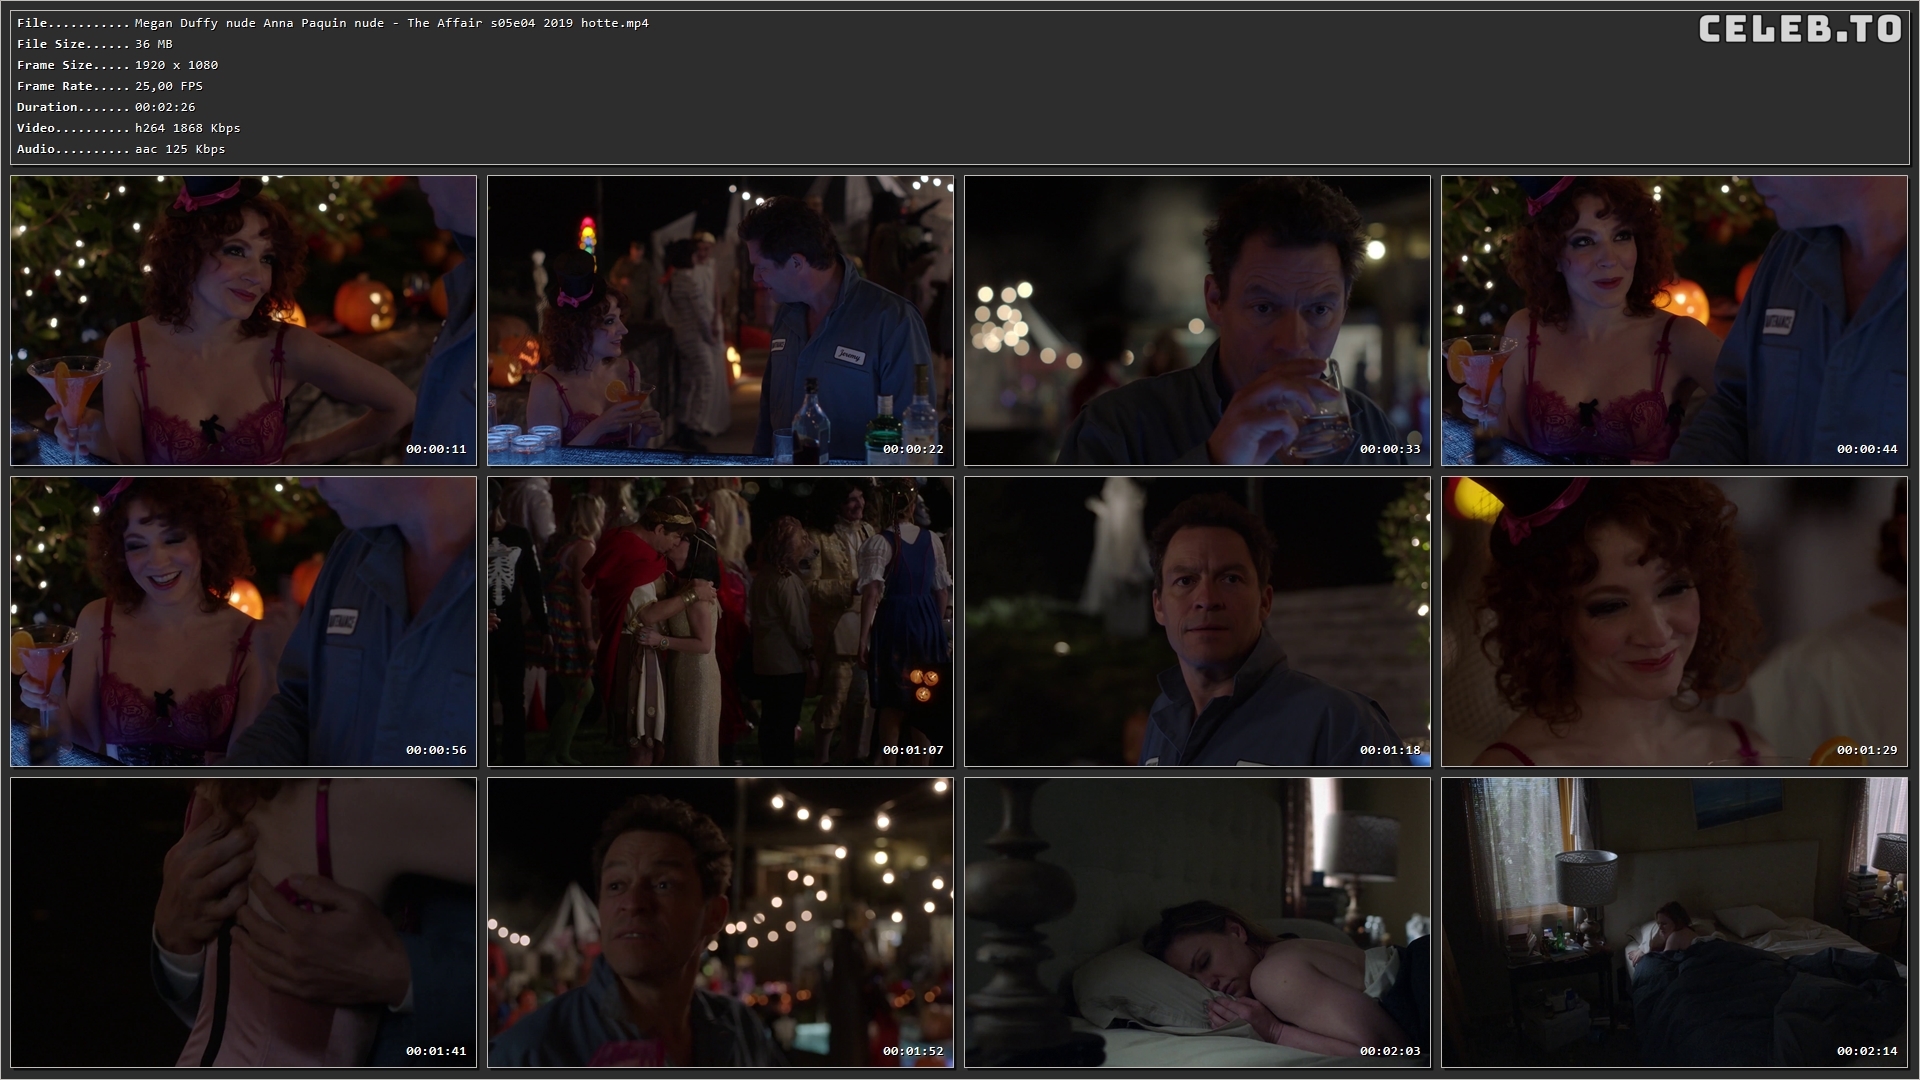The width and height of the screenshot is (1920, 1080).
Task: Click the frame stamped 00:01:18
Action: [x=1197, y=622]
